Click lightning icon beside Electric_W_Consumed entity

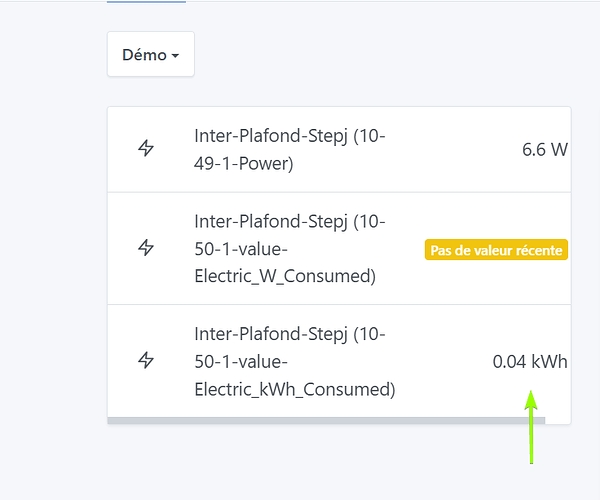coord(146,248)
